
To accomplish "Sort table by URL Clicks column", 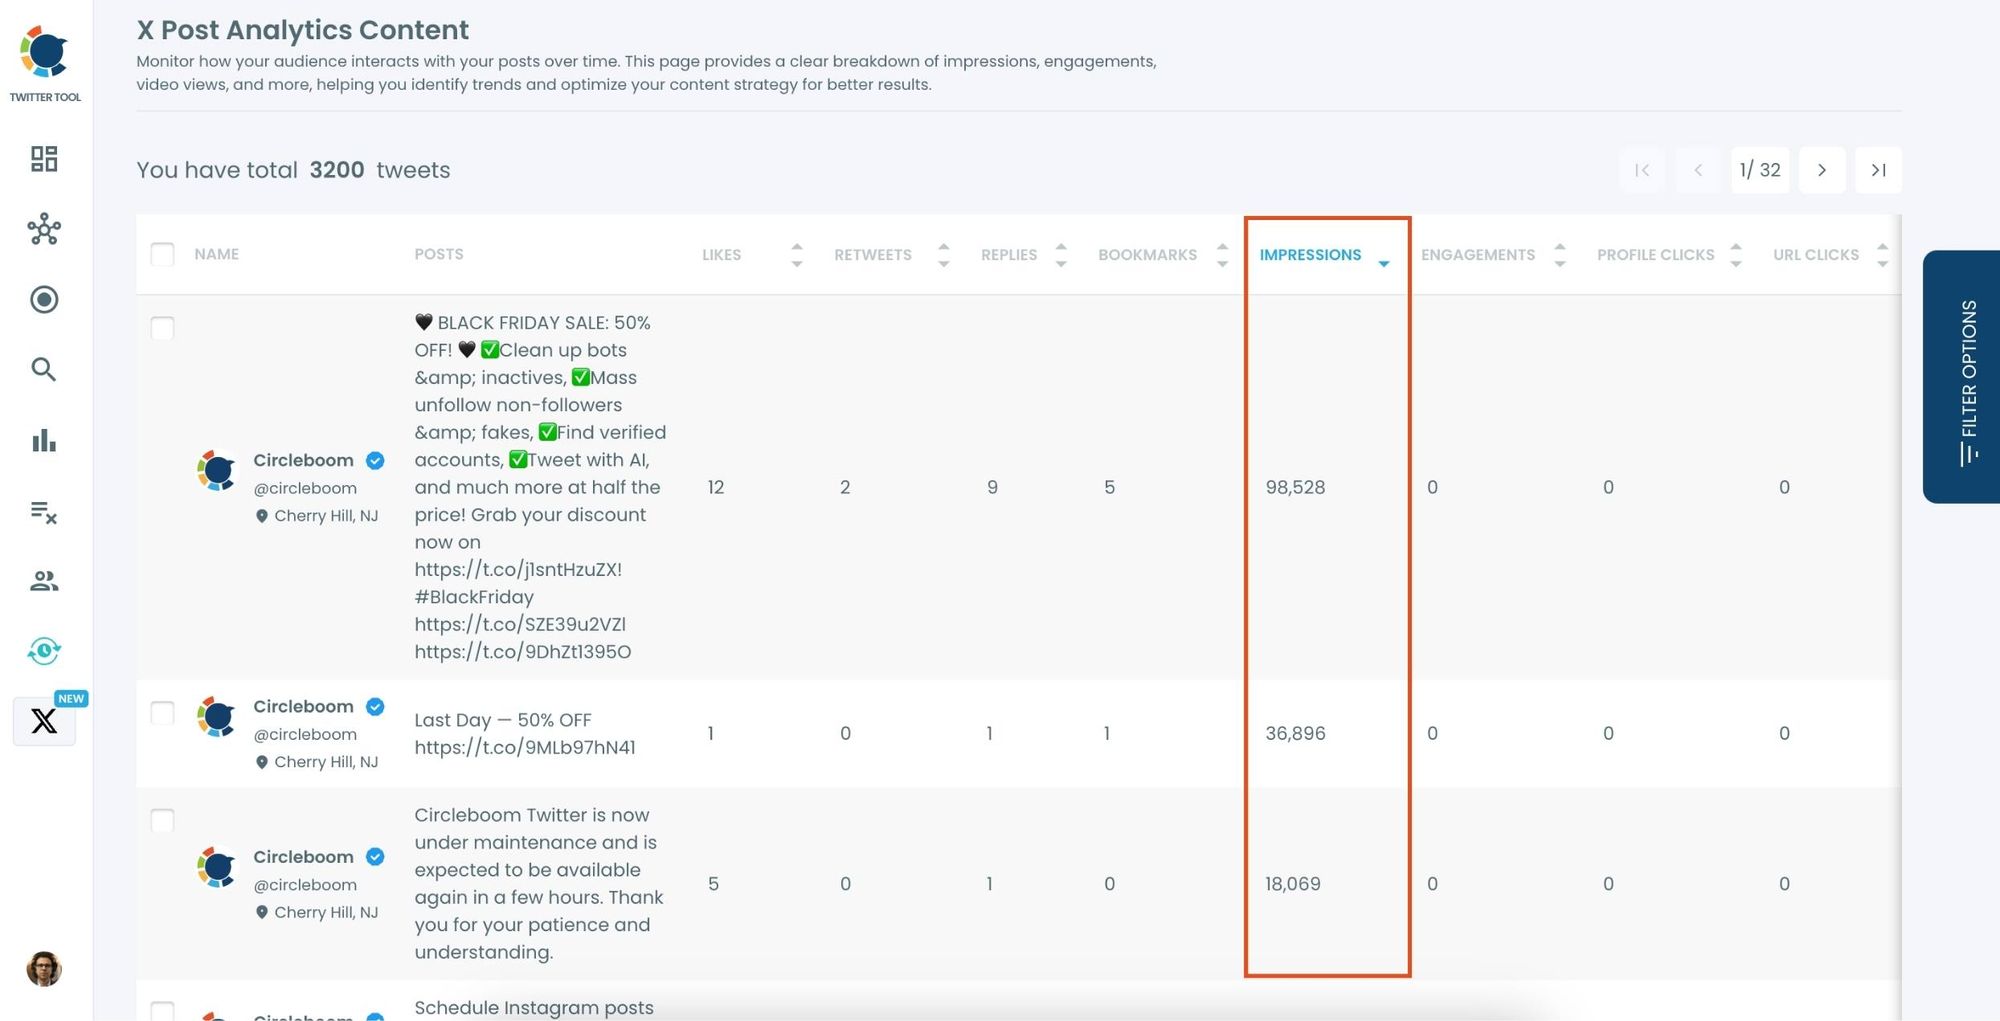I will point(1882,255).
